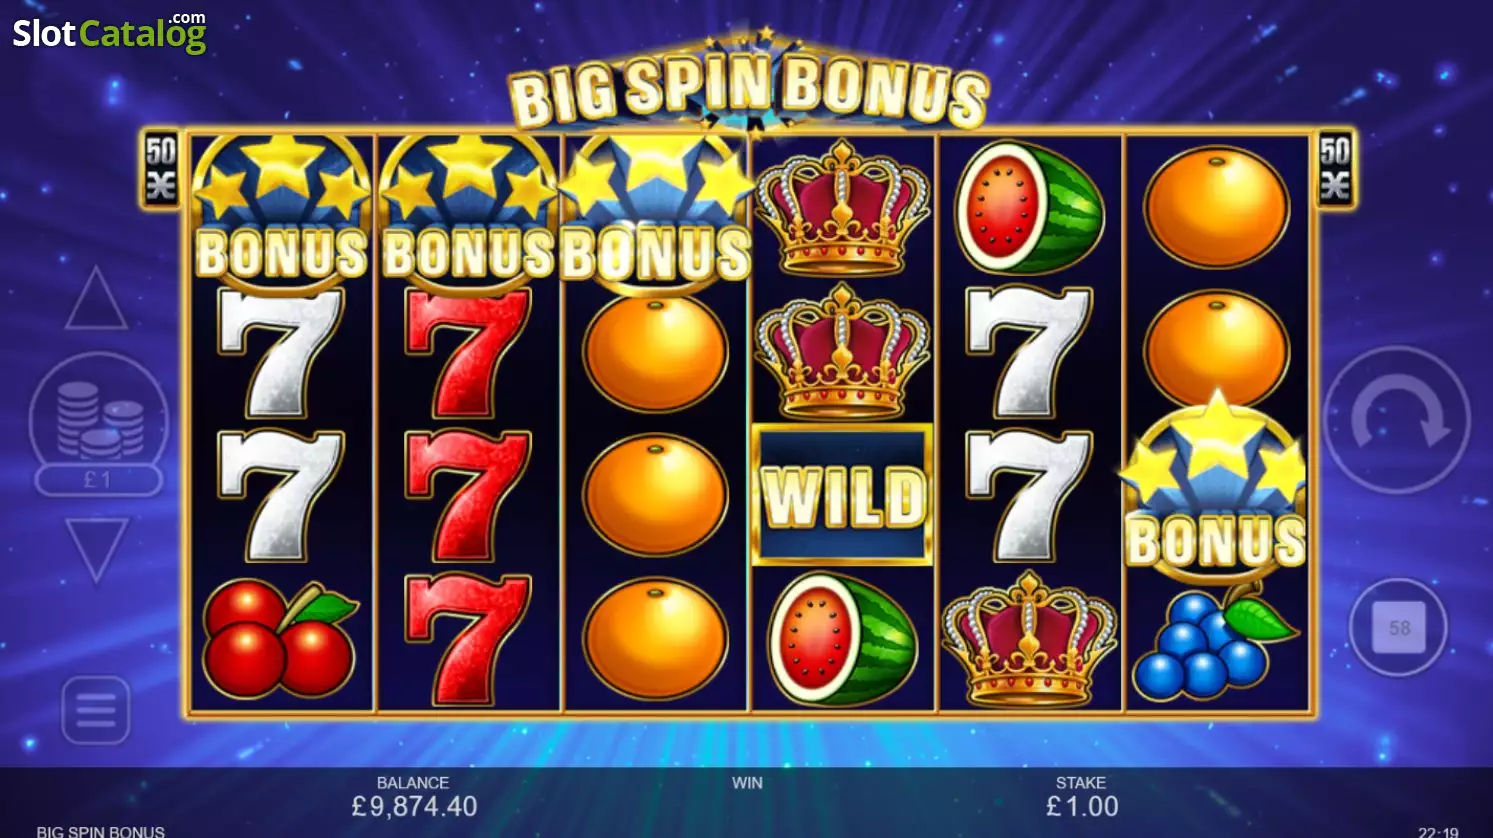1493x838 pixels.
Task: Click the stake amount £1.00
Action: 1082,806
